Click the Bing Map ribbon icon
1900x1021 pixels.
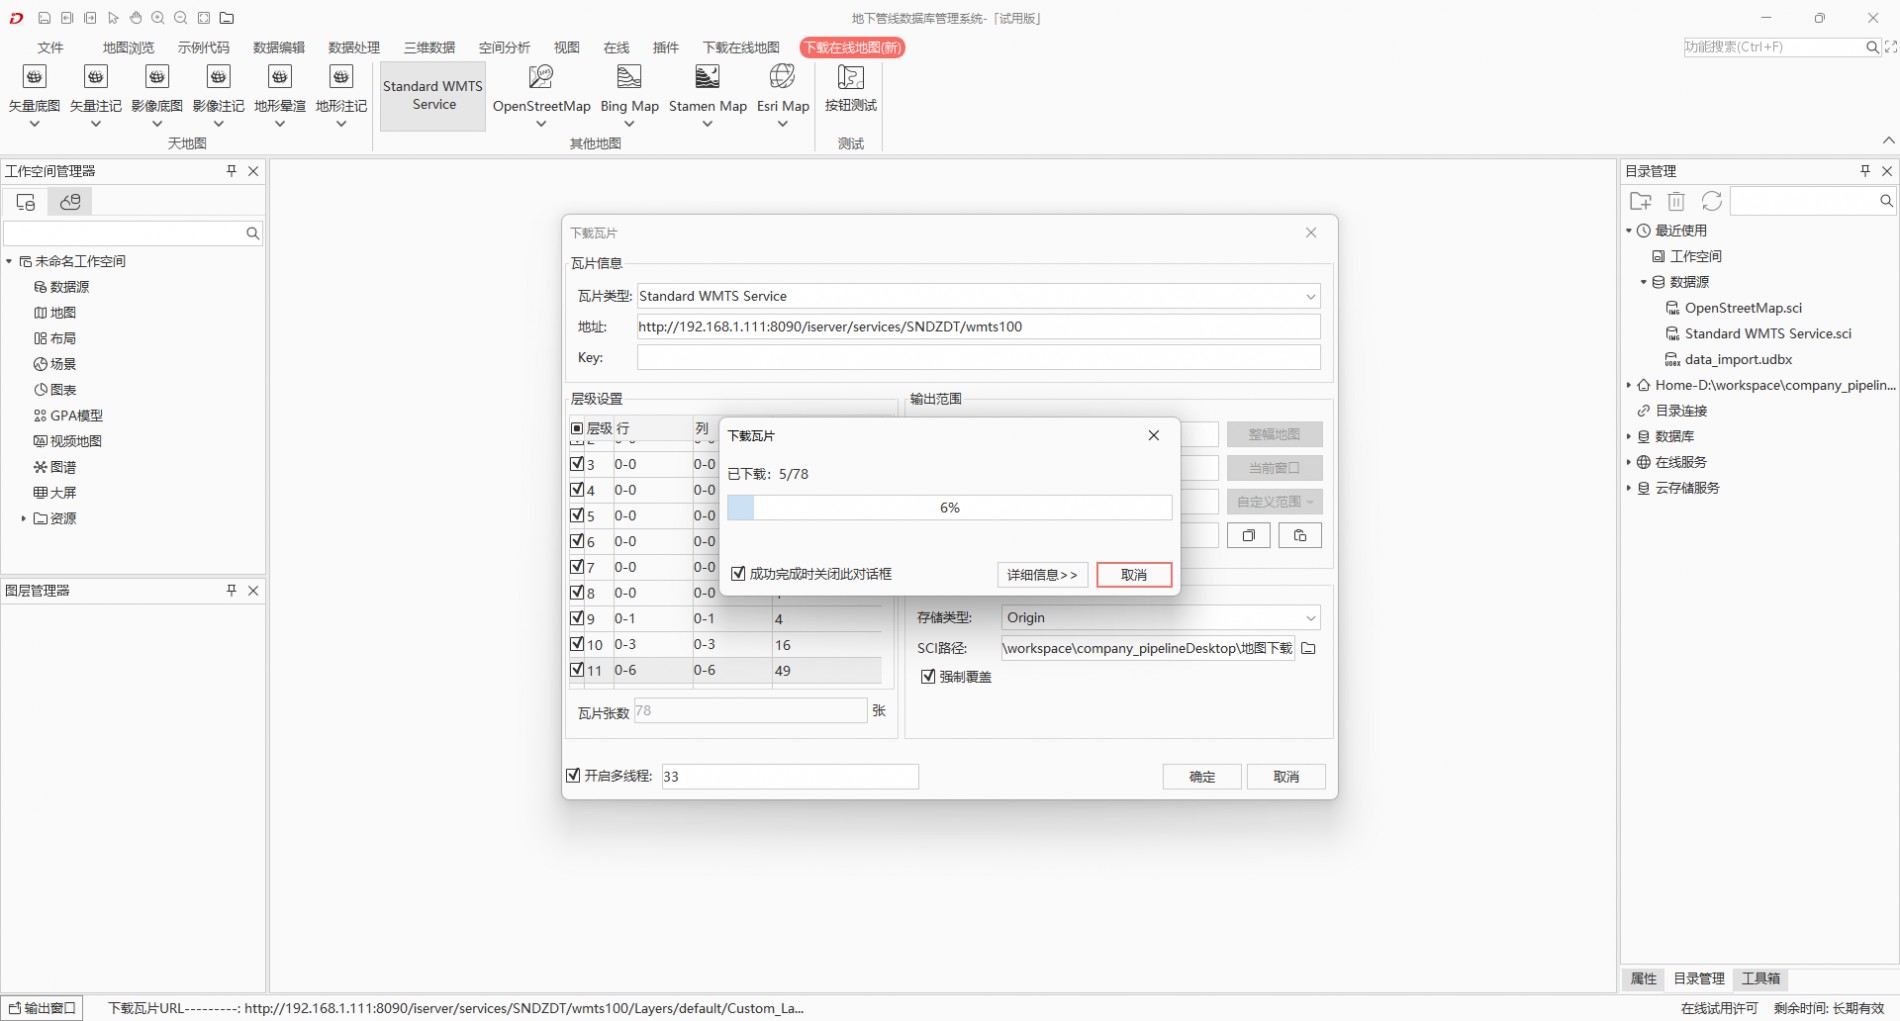click(629, 78)
